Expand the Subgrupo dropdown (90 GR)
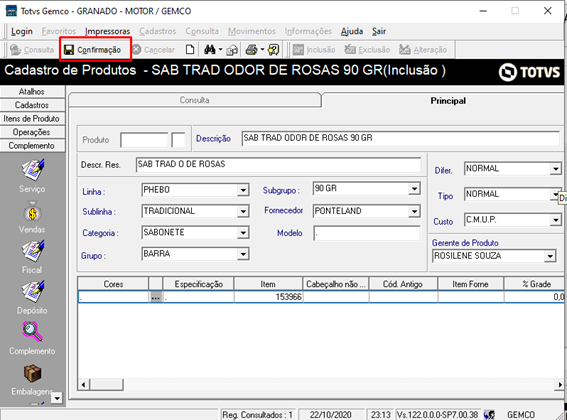This screenshot has width=567, height=420. (x=414, y=189)
